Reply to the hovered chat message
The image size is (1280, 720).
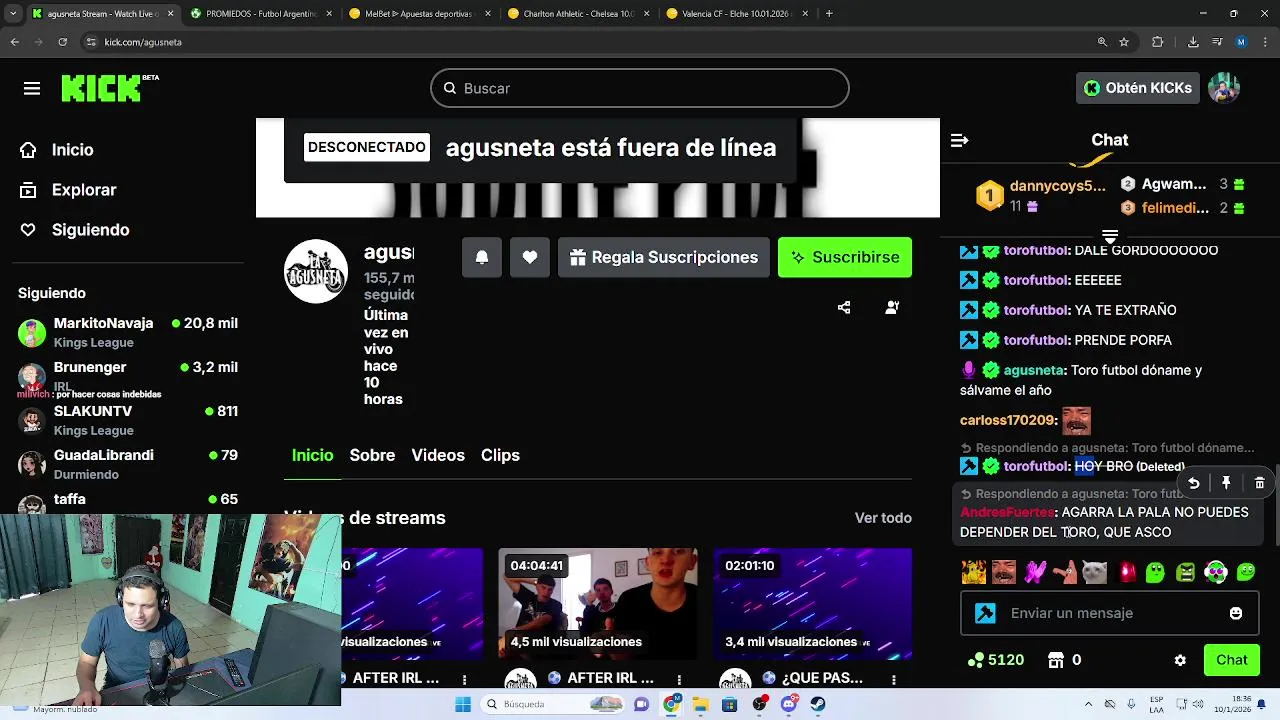[x=1193, y=483]
